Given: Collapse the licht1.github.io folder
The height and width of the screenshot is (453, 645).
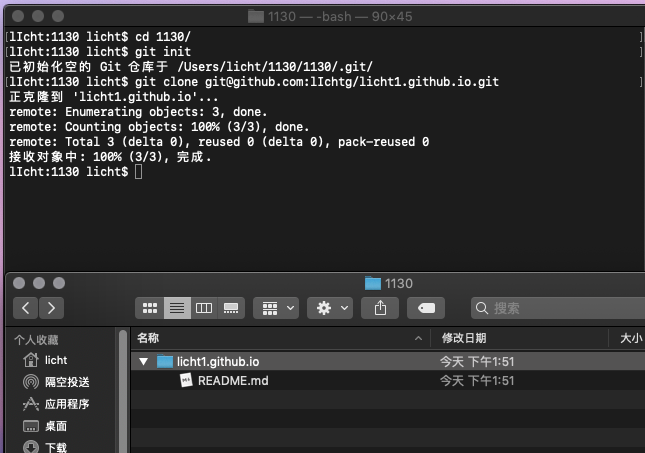Looking at the screenshot, I should pos(144,362).
